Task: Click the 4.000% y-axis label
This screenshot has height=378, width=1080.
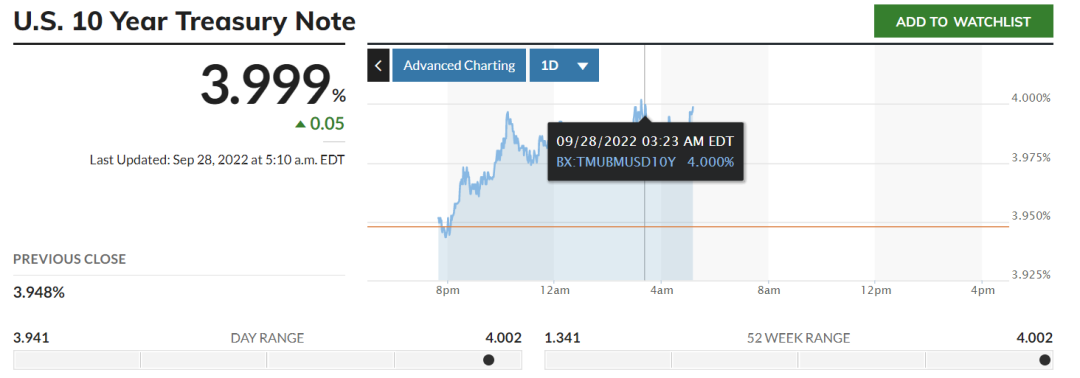Action: point(1031,98)
